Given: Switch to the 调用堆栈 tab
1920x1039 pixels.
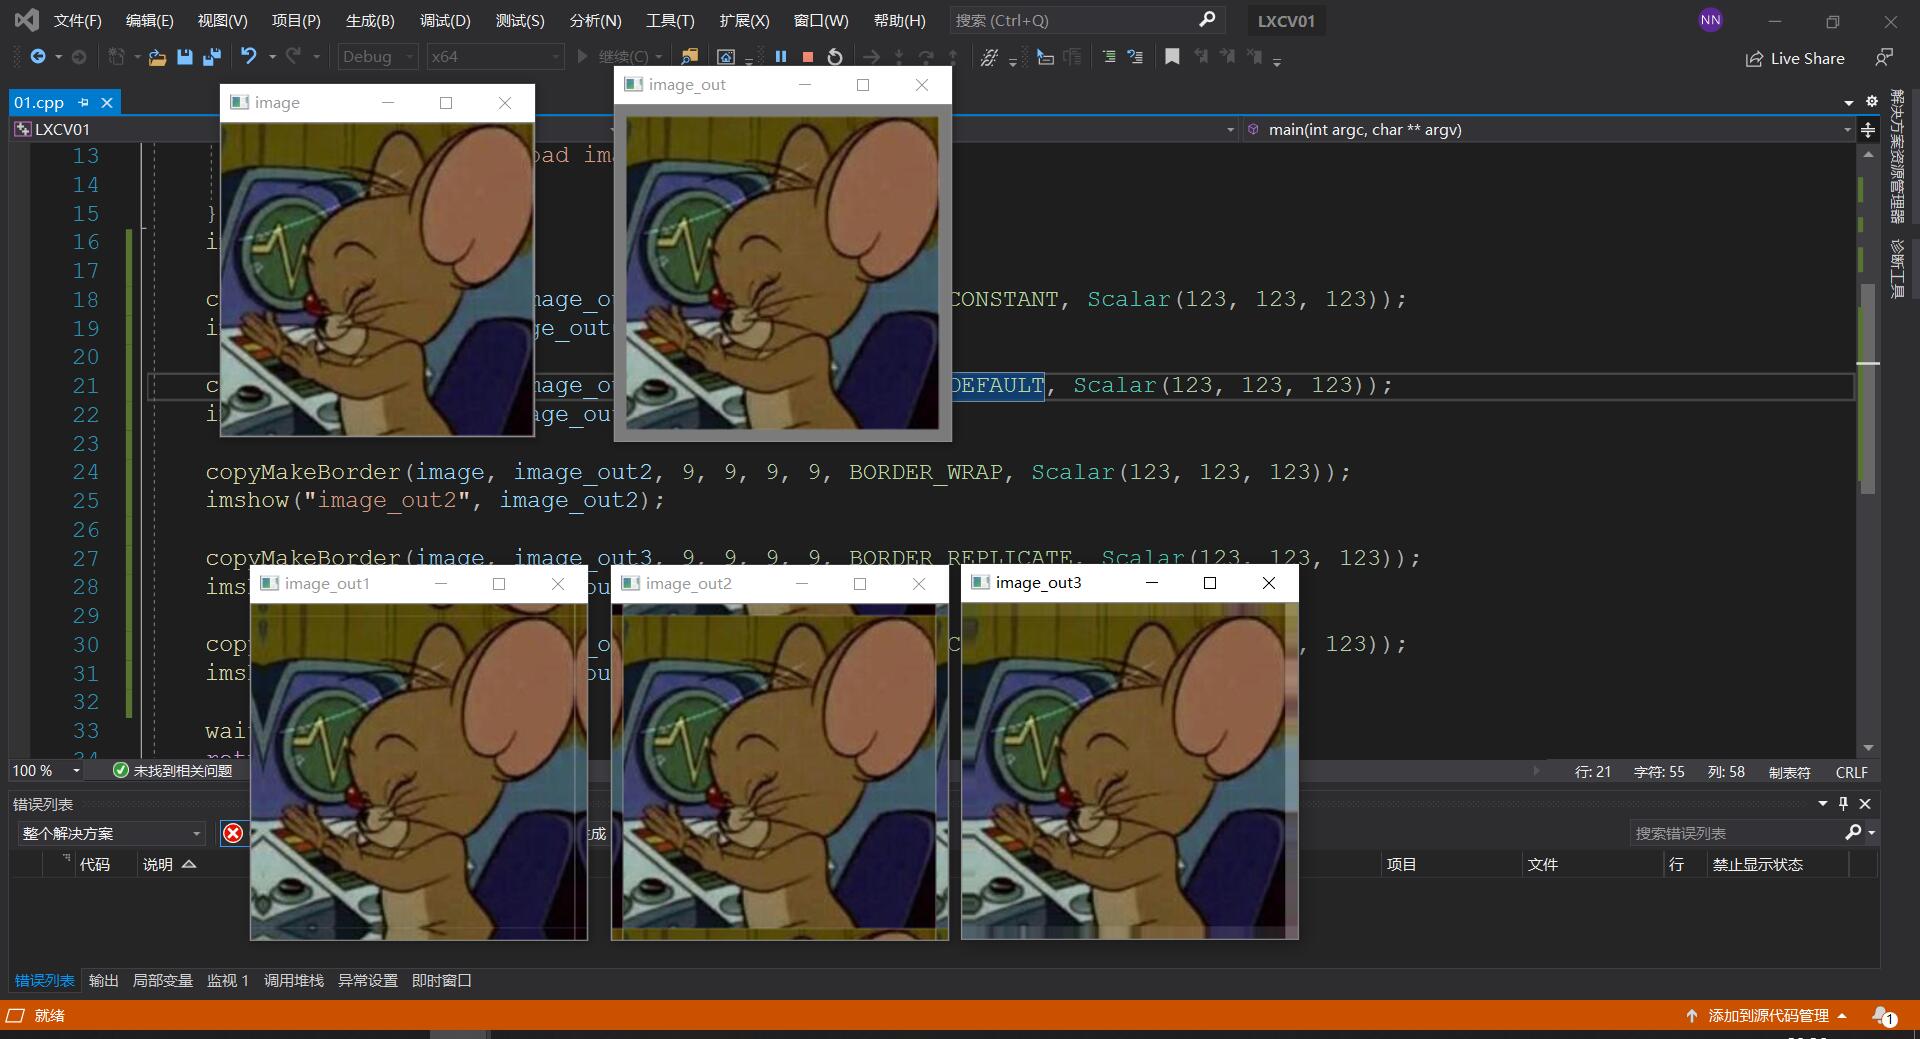Looking at the screenshot, I should click(293, 980).
